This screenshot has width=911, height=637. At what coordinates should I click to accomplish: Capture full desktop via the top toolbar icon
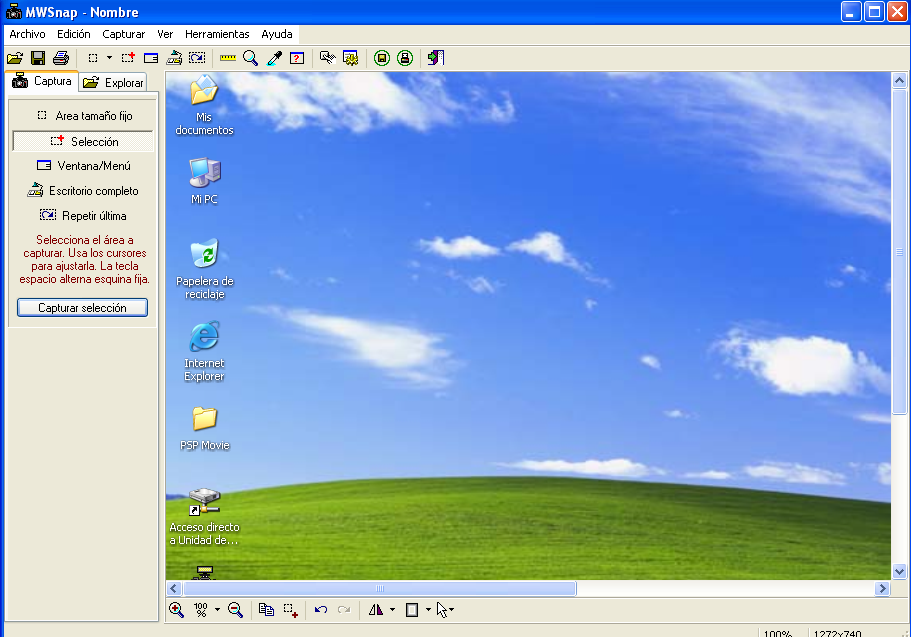click(x=174, y=58)
